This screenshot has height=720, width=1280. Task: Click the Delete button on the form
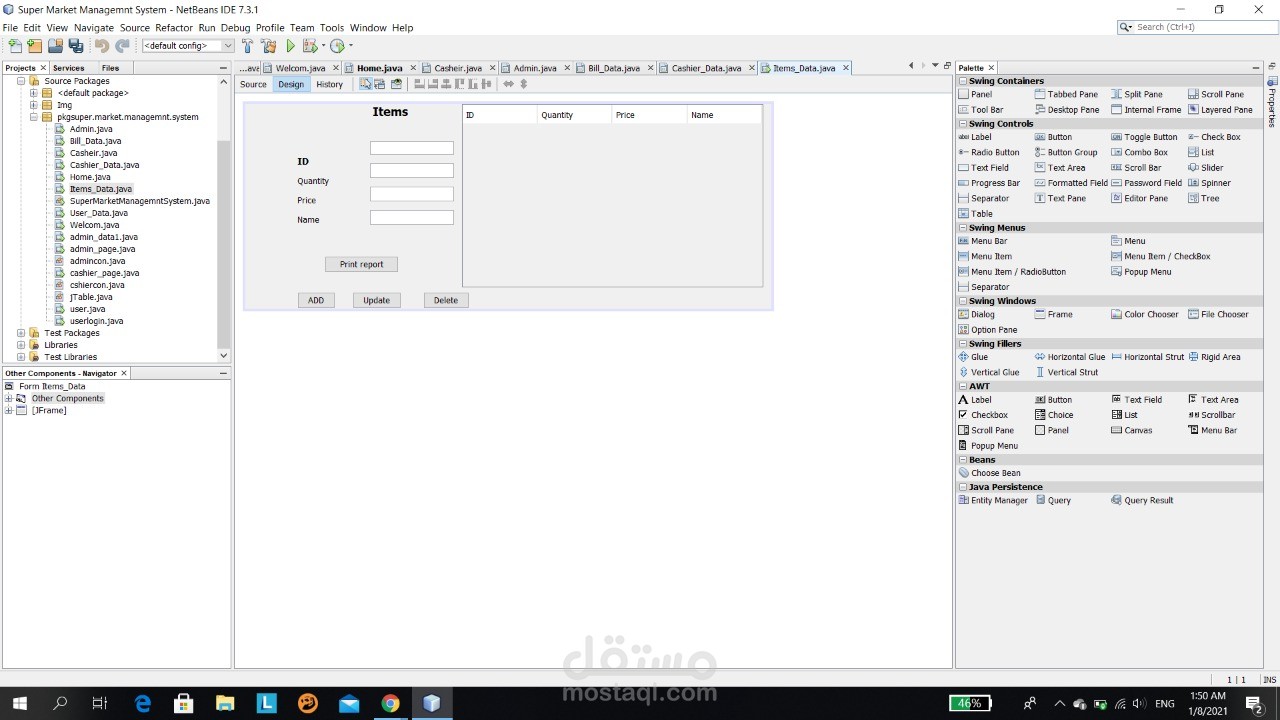point(446,300)
